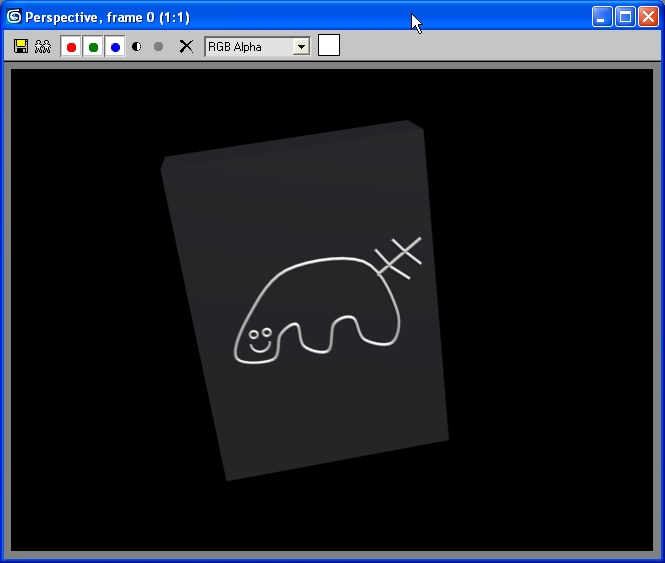665x563 pixels.
Task: Switch to monochrome display mode
Action: pyautogui.click(x=158, y=47)
